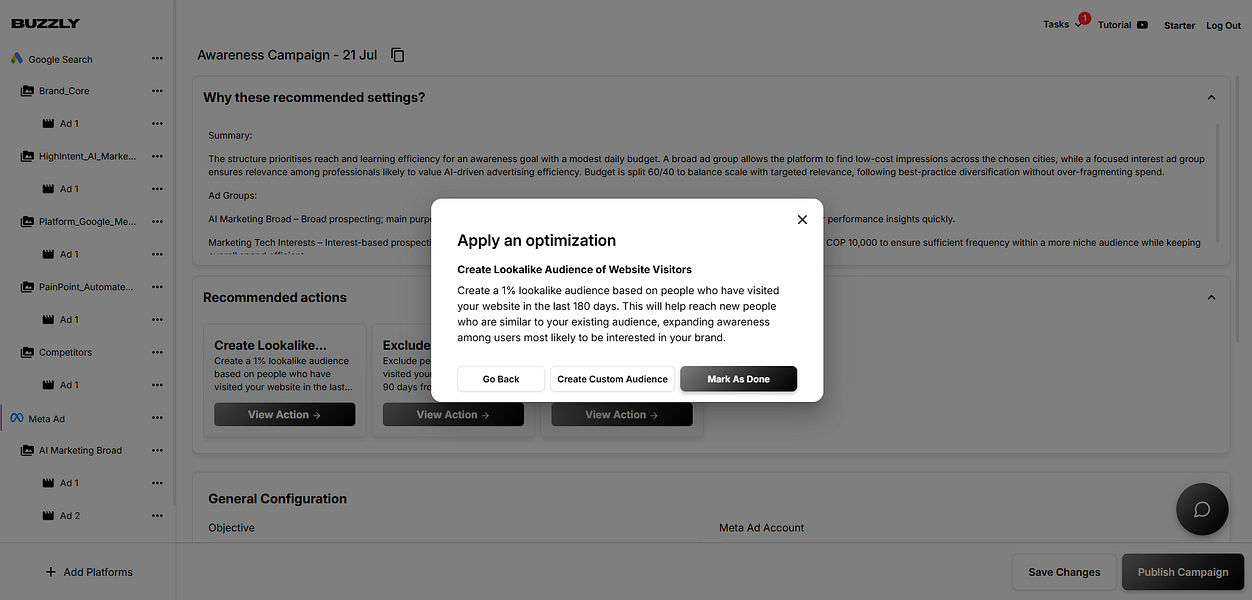The width and height of the screenshot is (1252, 600).
Task: Open the chat bubble icon
Action: click(x=1201, y=509)
